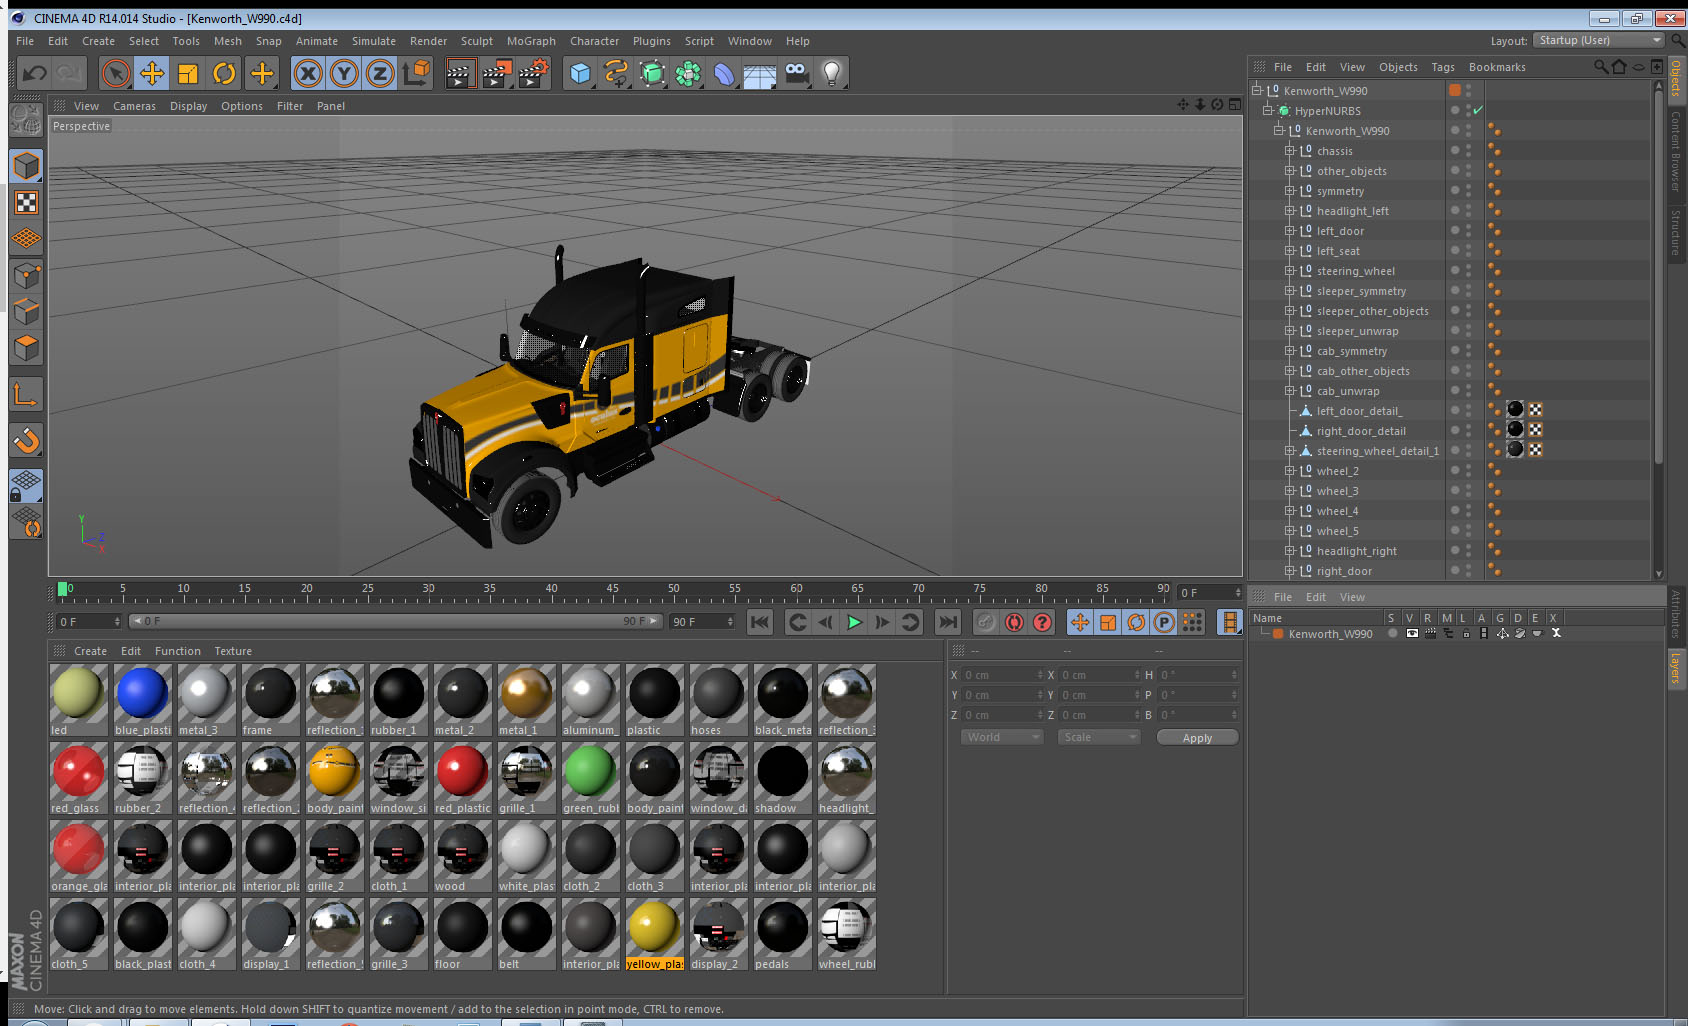Add floor/environment object icon

click(760, 73)
